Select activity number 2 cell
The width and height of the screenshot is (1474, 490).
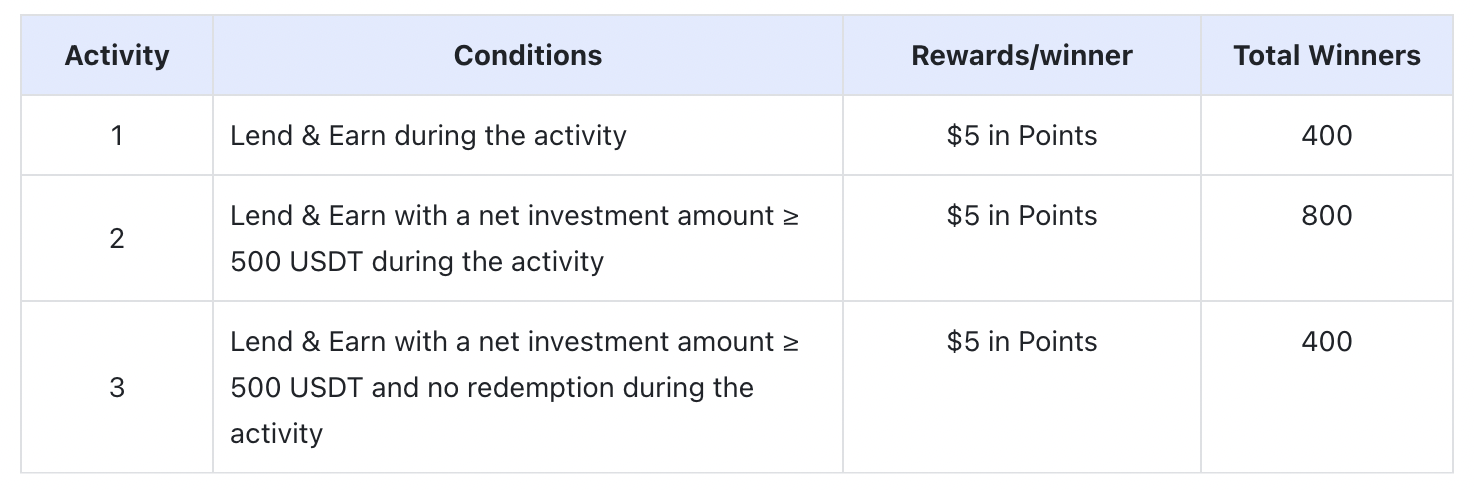117,238
